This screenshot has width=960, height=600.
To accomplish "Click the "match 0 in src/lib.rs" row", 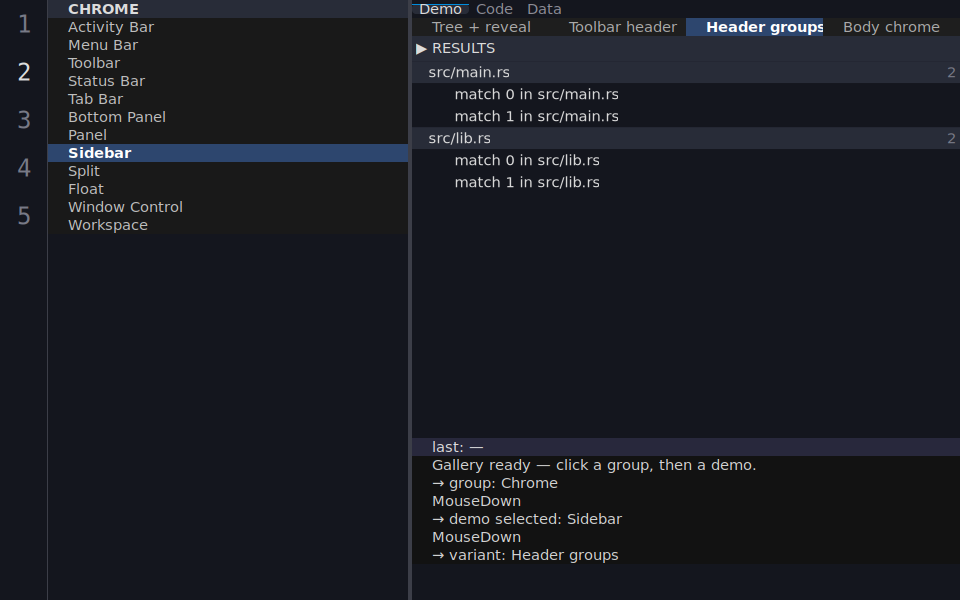I will point(686,160).
